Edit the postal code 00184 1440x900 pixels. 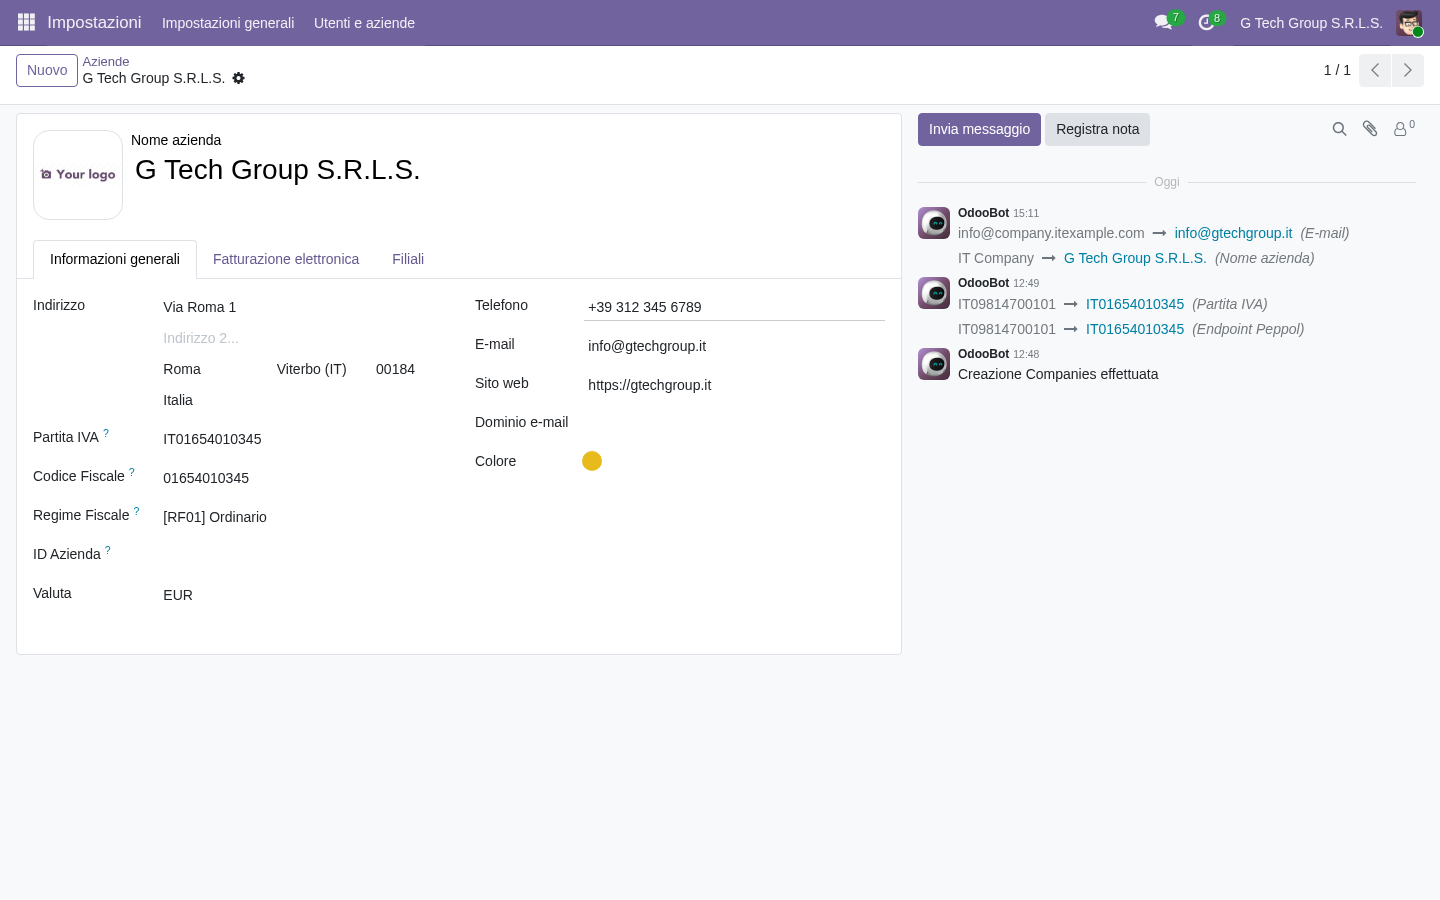click(407, 369)
